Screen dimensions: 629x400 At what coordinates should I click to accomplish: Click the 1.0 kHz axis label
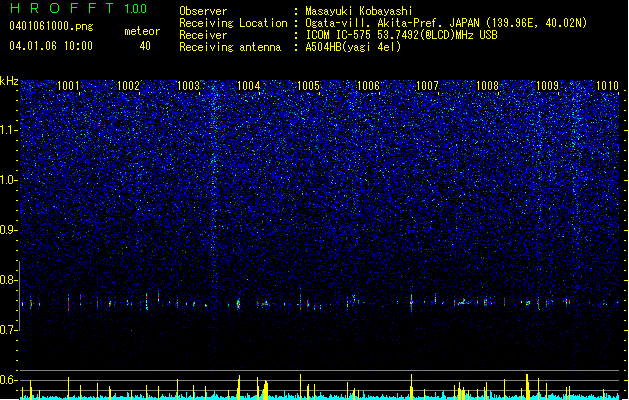coord(8,180)
